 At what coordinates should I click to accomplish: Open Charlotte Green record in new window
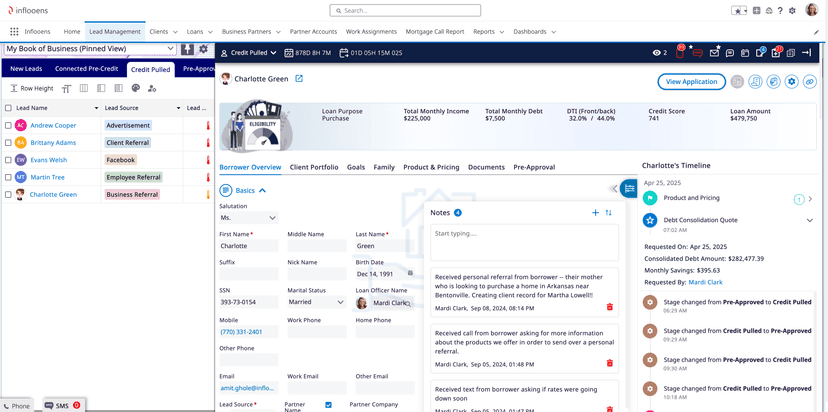299,79
